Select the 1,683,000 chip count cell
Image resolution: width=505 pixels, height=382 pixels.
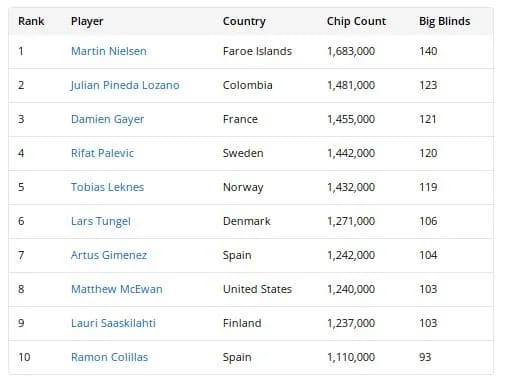(x=351, y=51)
